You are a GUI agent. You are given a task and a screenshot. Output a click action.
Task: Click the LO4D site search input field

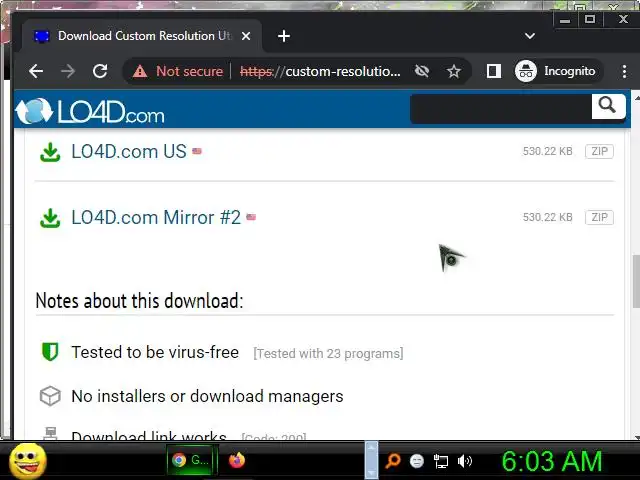point(501,109)
